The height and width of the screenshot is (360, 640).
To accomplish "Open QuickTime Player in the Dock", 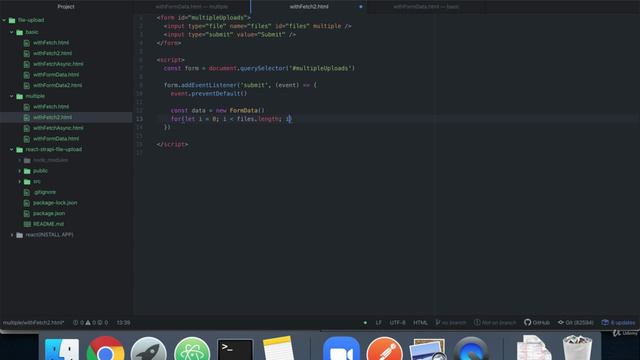I will 471,349.
